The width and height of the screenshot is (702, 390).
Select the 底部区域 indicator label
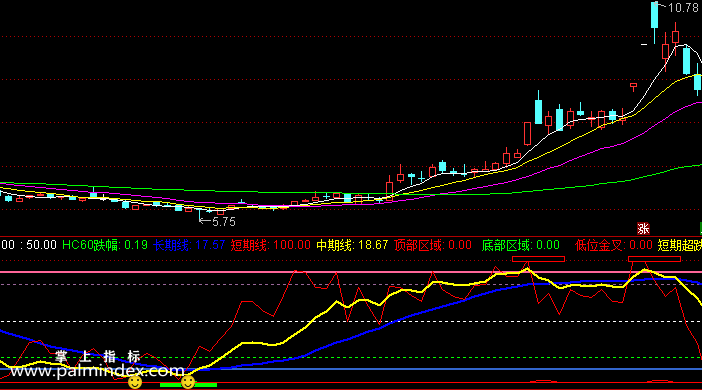(x=521, y=245)
